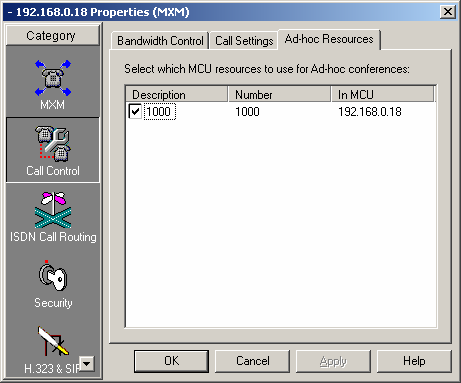Uncheck the 1000 MCU resource checkbox
461x383 pixels.
point(135,111)
